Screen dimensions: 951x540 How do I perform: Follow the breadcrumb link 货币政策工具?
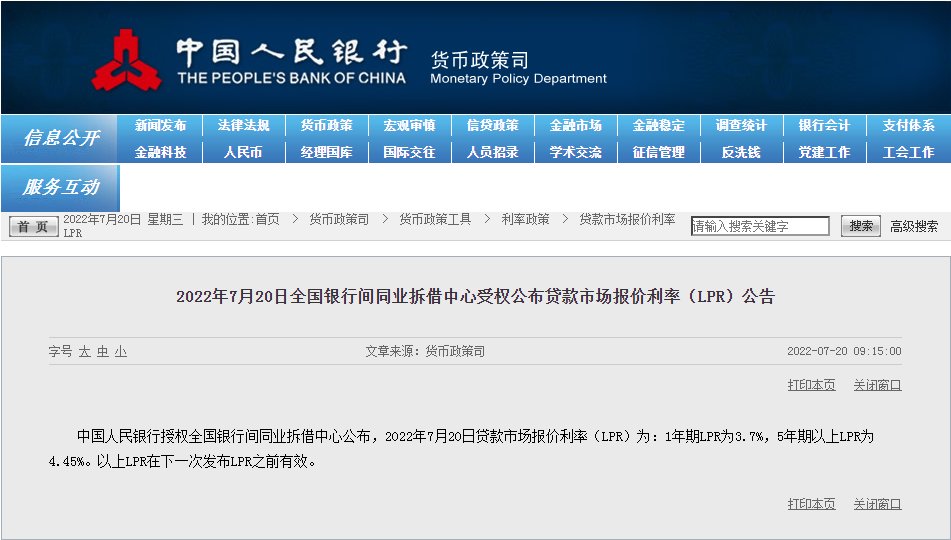435,220
